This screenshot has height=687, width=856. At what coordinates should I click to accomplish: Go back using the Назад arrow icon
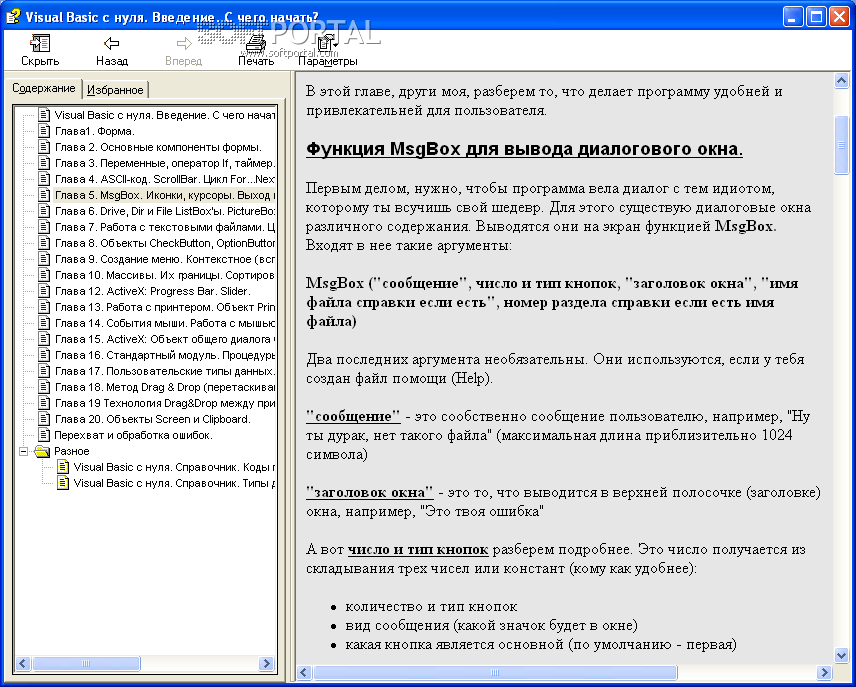pos(111,44)
